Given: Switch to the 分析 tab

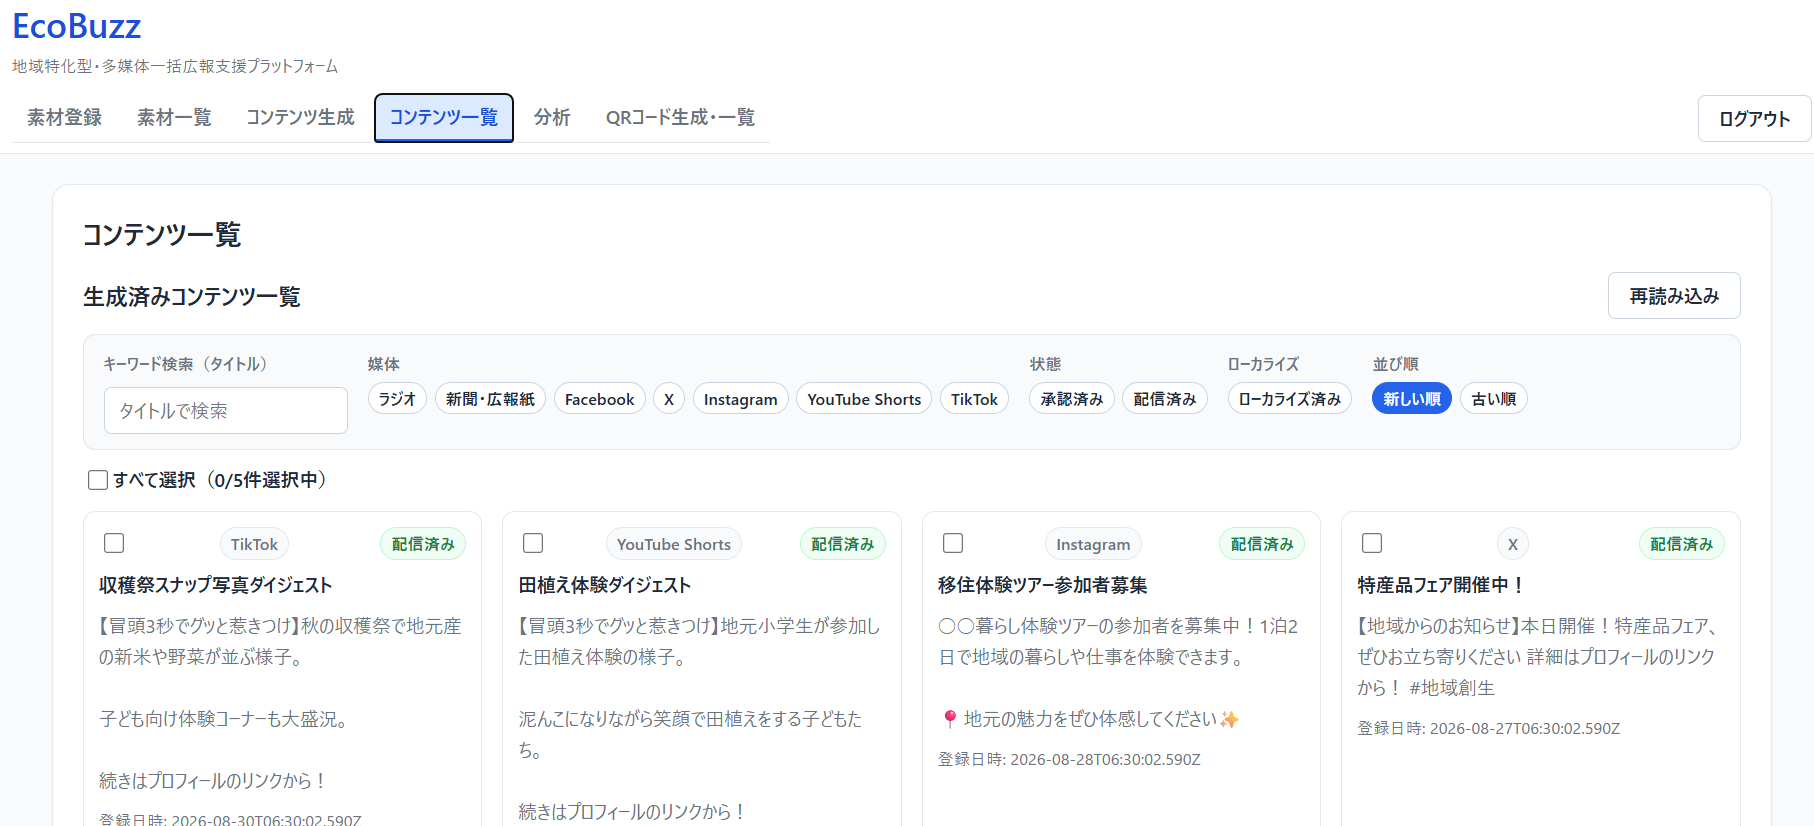Looking at the screenshot, I should (x=552, y=118).
